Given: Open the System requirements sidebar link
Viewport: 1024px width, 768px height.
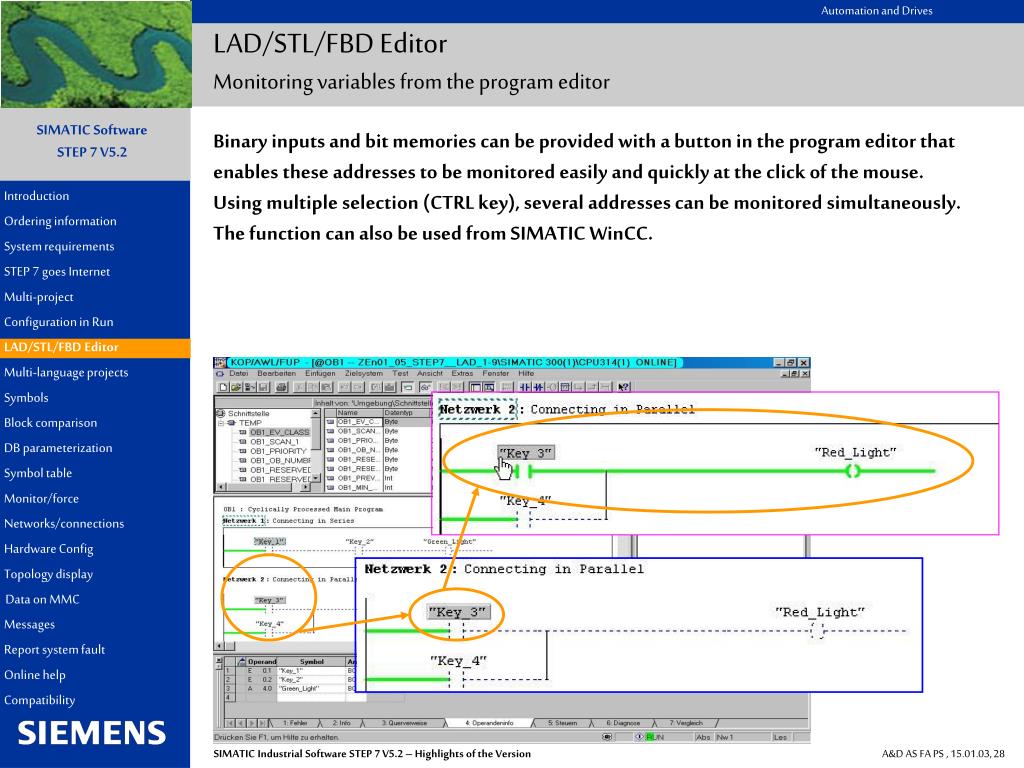Looking at the screenshot, I should (59, 246).
